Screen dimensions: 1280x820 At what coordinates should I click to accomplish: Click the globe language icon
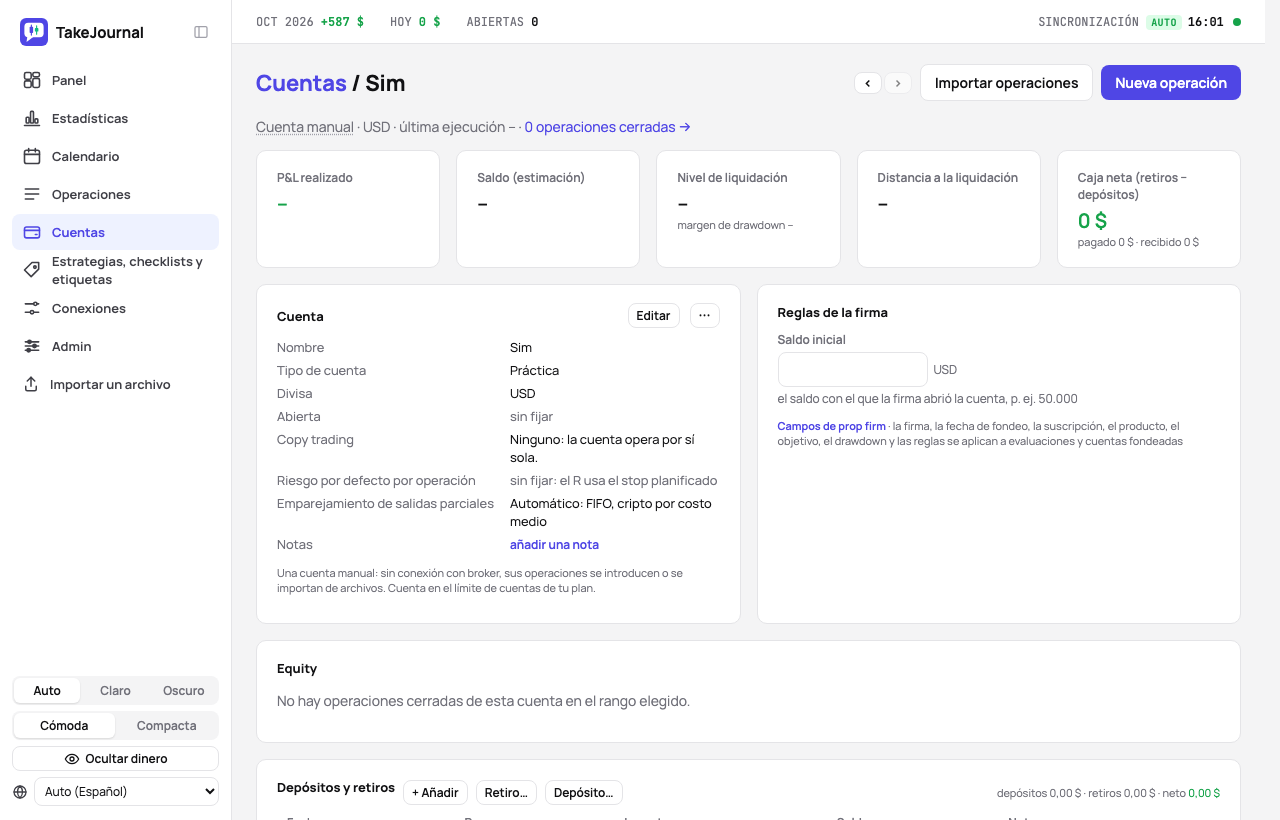20,792
